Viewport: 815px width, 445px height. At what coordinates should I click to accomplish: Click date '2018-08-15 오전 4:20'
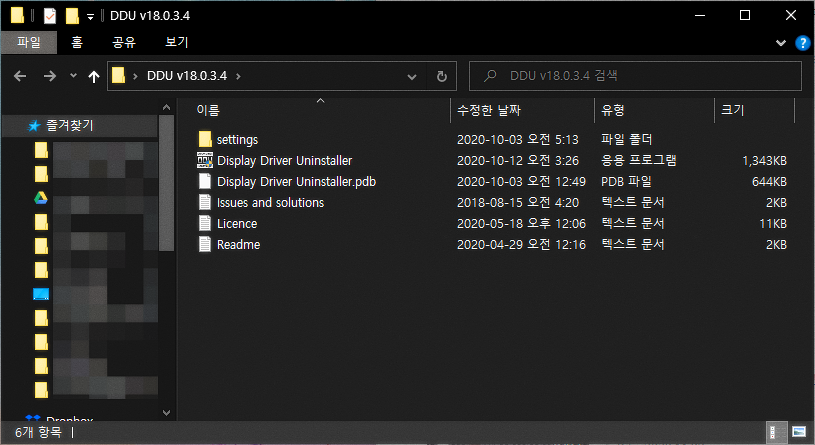point(518,203)
